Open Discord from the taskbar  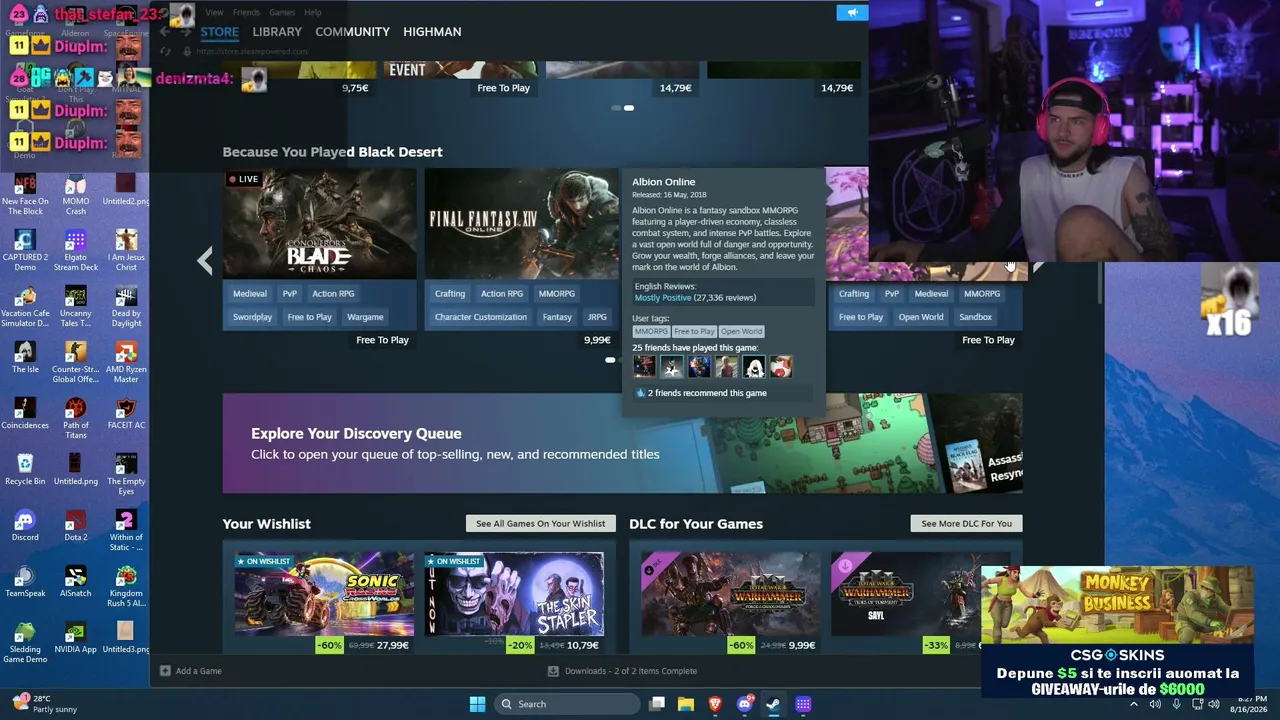point(744,704)
